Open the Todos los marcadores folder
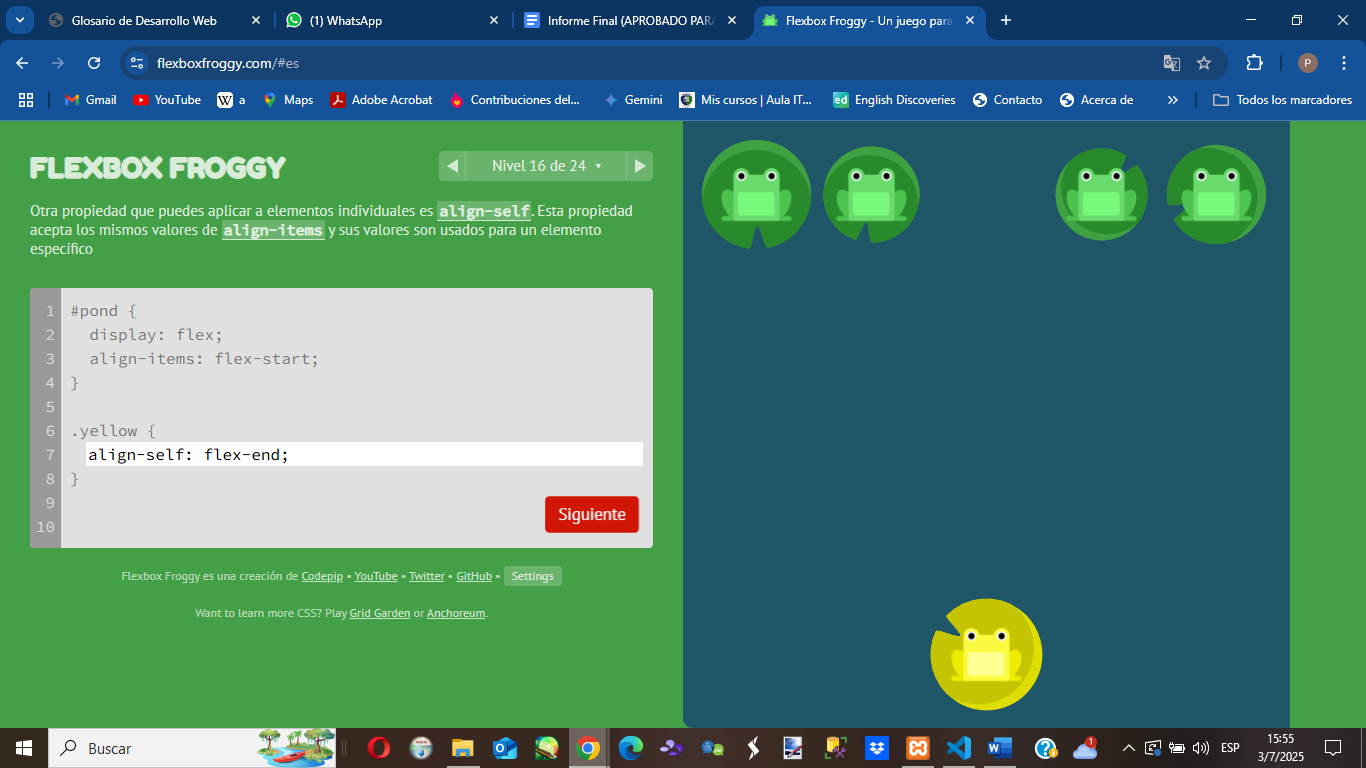This screenshot has height=768, width=1366. coord(1282,100)
